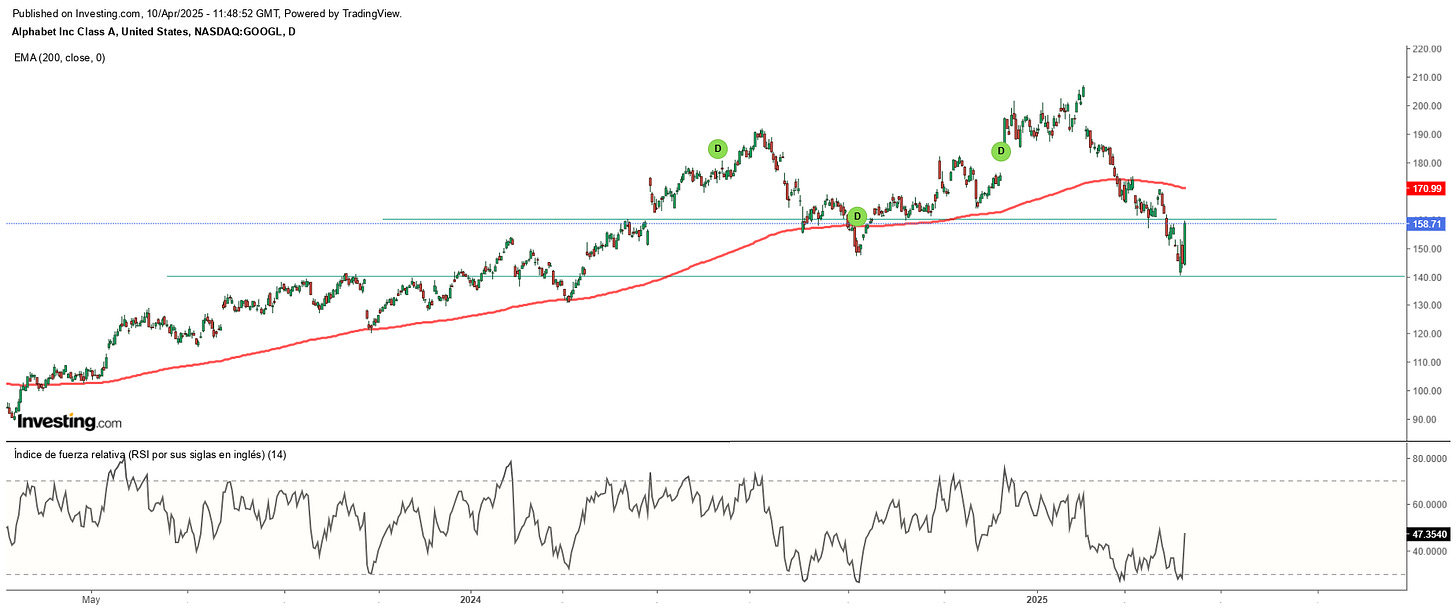Viewport: 1456px width, 610px height.
Task: Click the 150.00 price axis label
Action: pyautogui.click(x=1427, y=249)
